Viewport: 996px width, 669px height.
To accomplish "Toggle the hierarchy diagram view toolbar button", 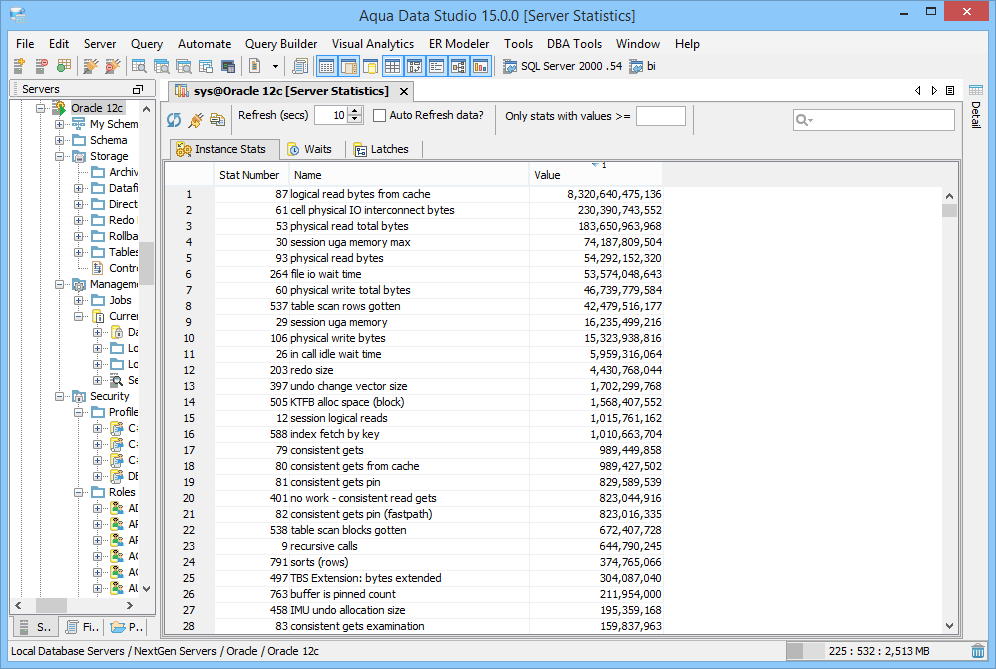I will pos(459,66).
